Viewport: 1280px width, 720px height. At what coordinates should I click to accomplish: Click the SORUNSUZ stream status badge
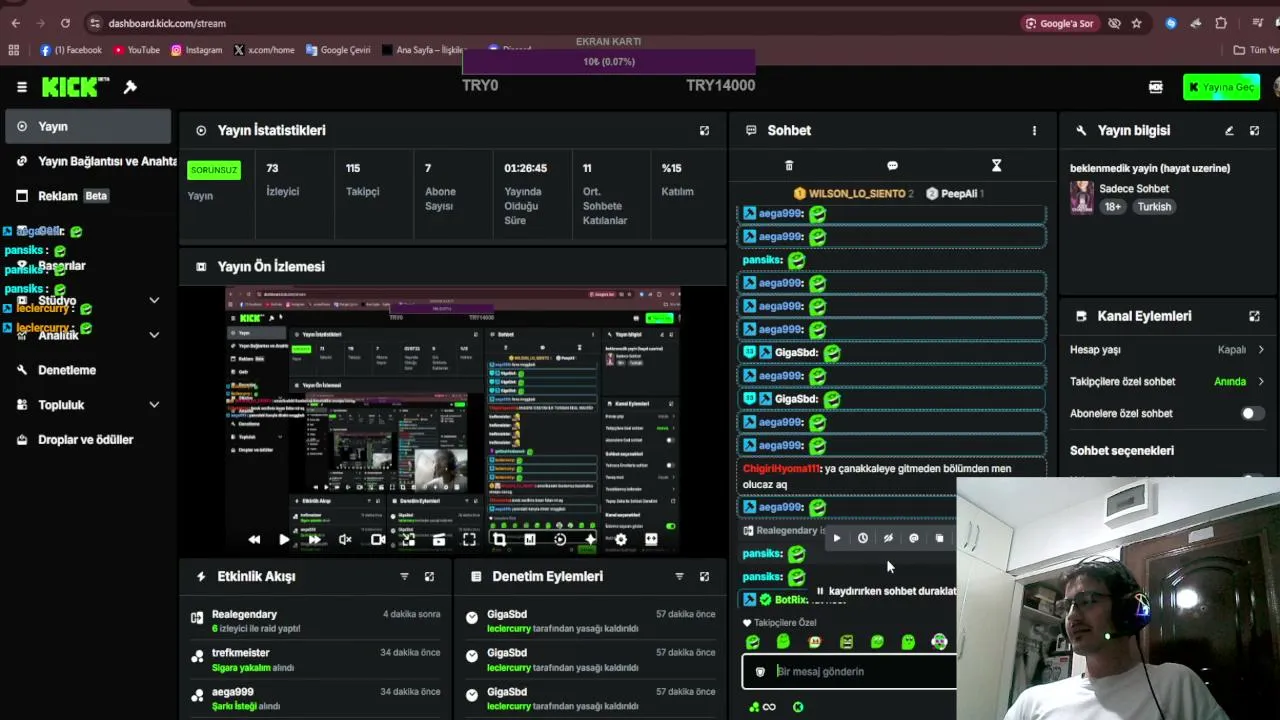(x=214, y=170)
